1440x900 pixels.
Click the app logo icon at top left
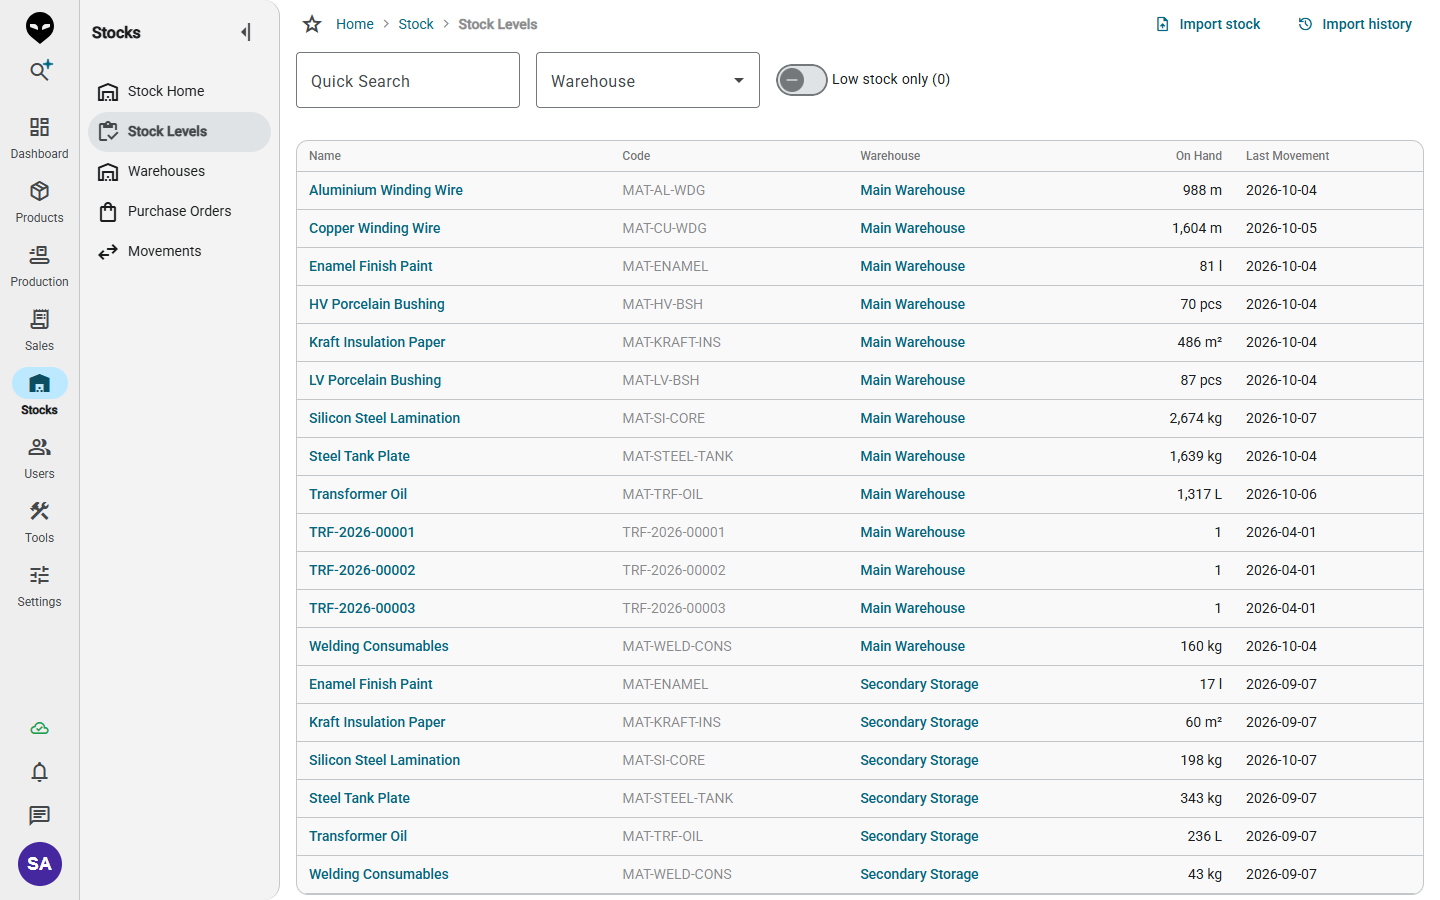(x=40, y=27)
